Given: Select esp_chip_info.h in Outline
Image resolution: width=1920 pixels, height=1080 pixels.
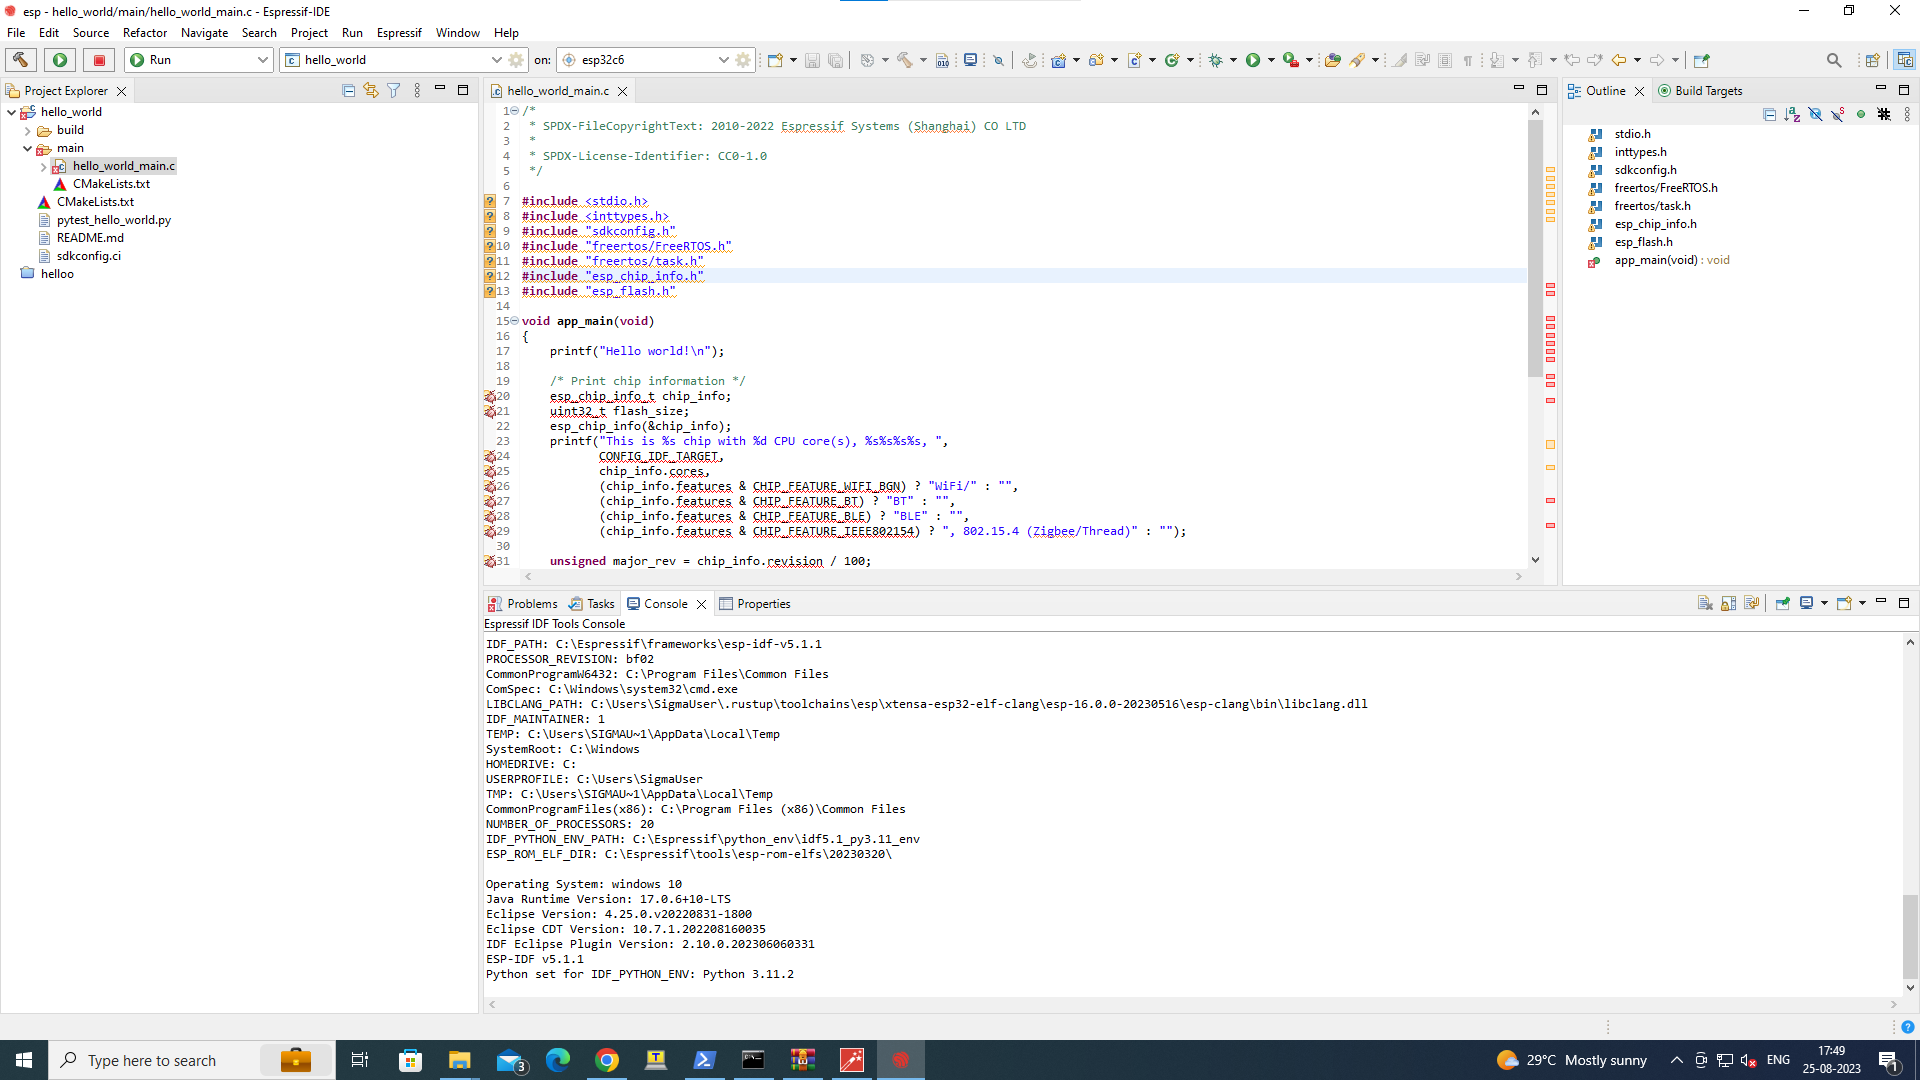Looking at the screenshot, I should coord(1655,224).
